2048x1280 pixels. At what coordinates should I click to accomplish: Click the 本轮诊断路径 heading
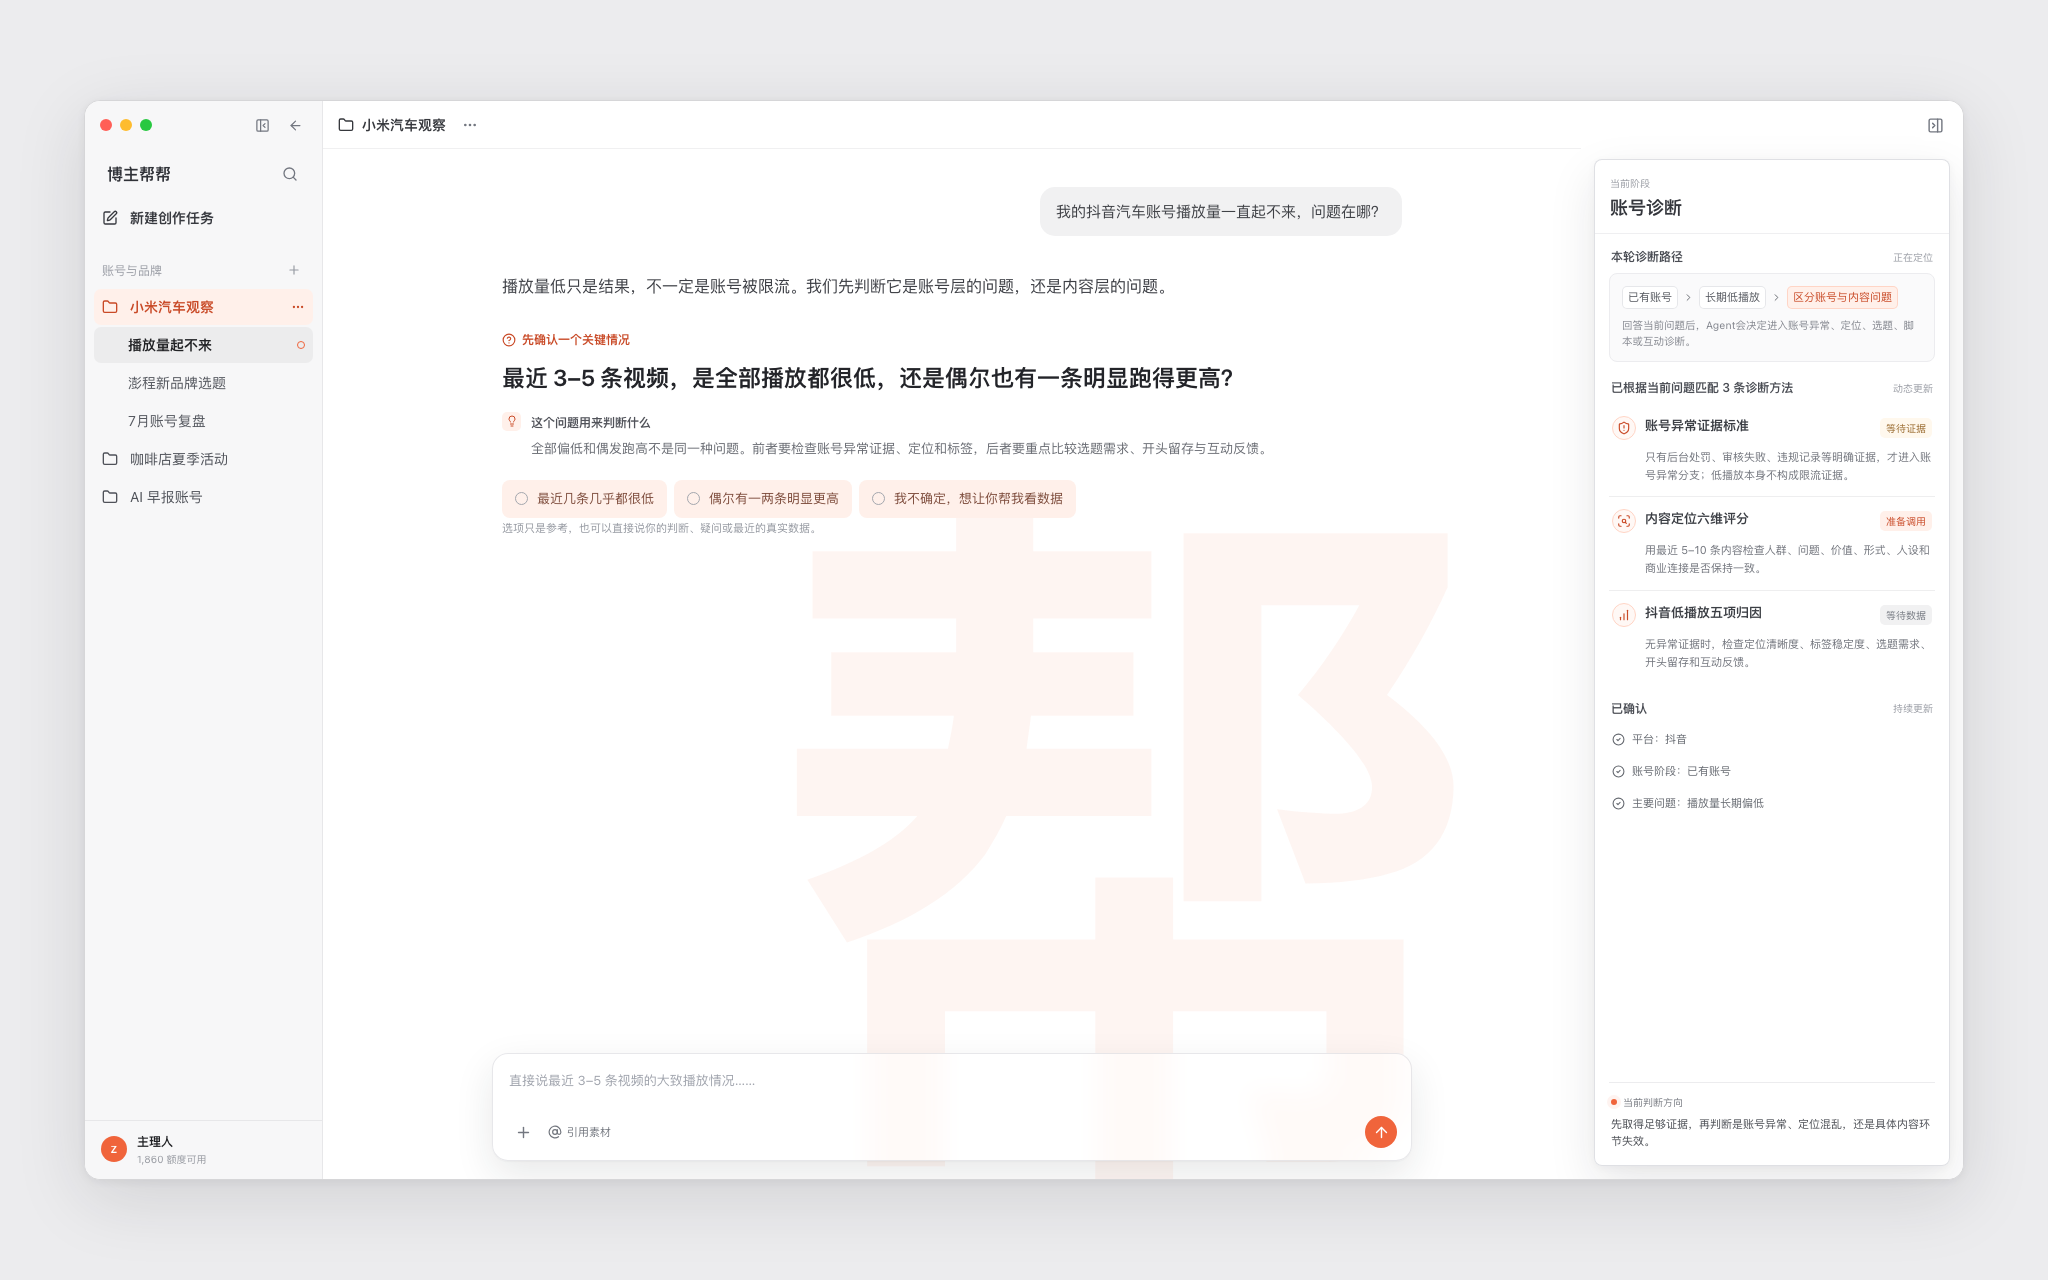[1646, 257]
